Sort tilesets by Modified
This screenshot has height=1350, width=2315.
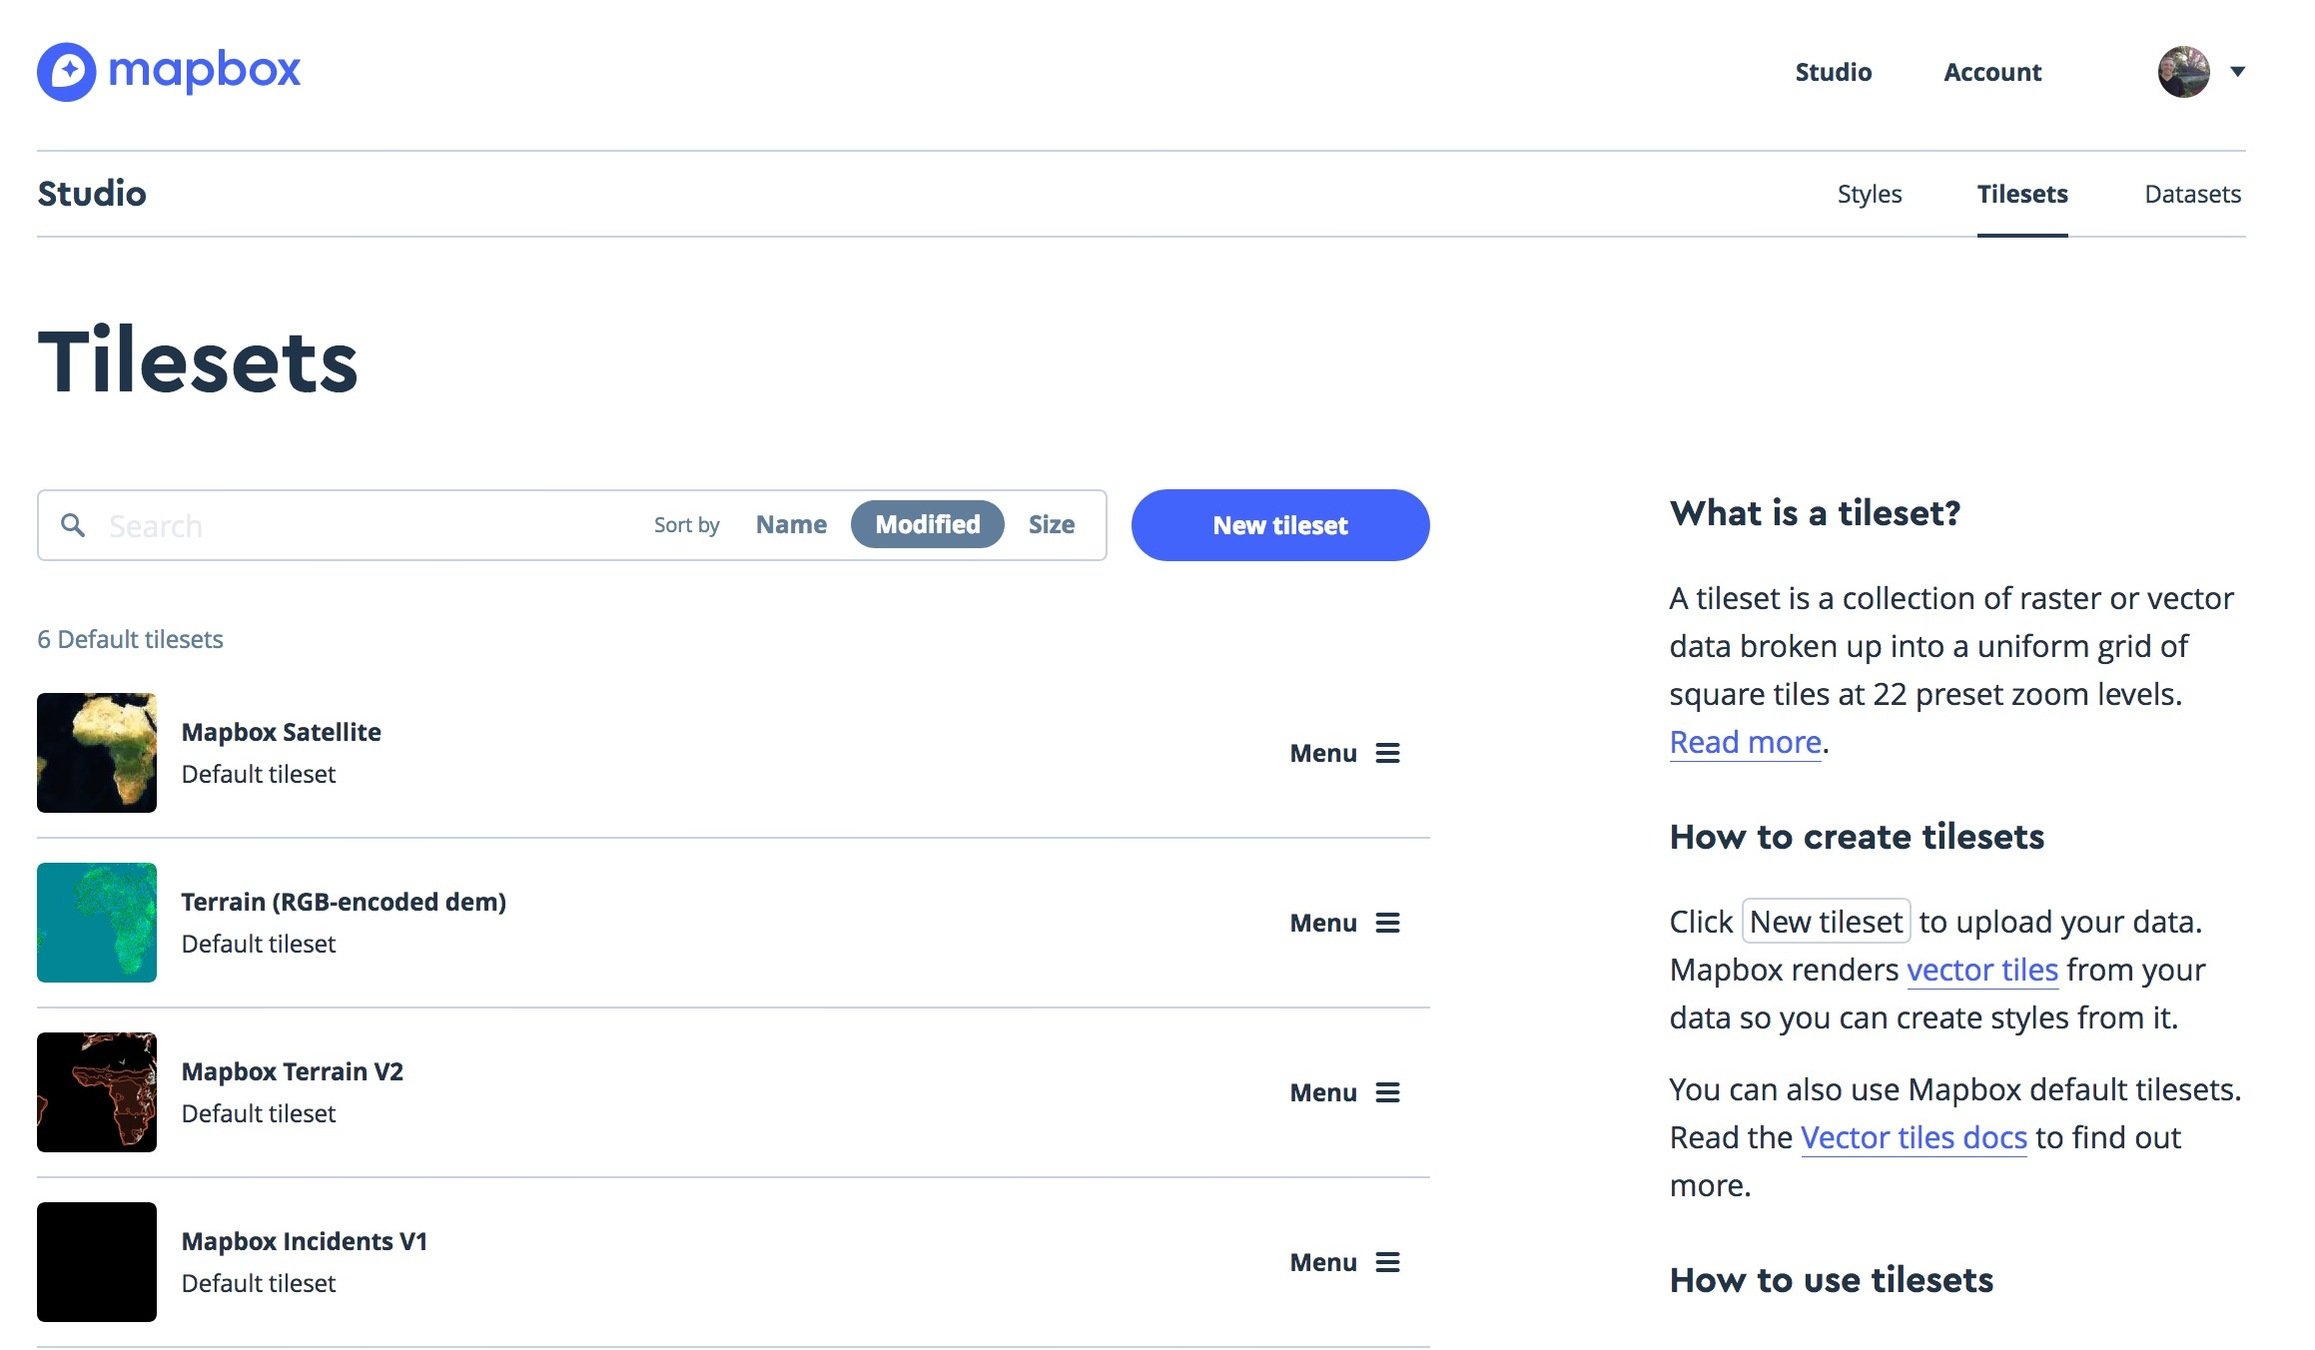(927, 525)
